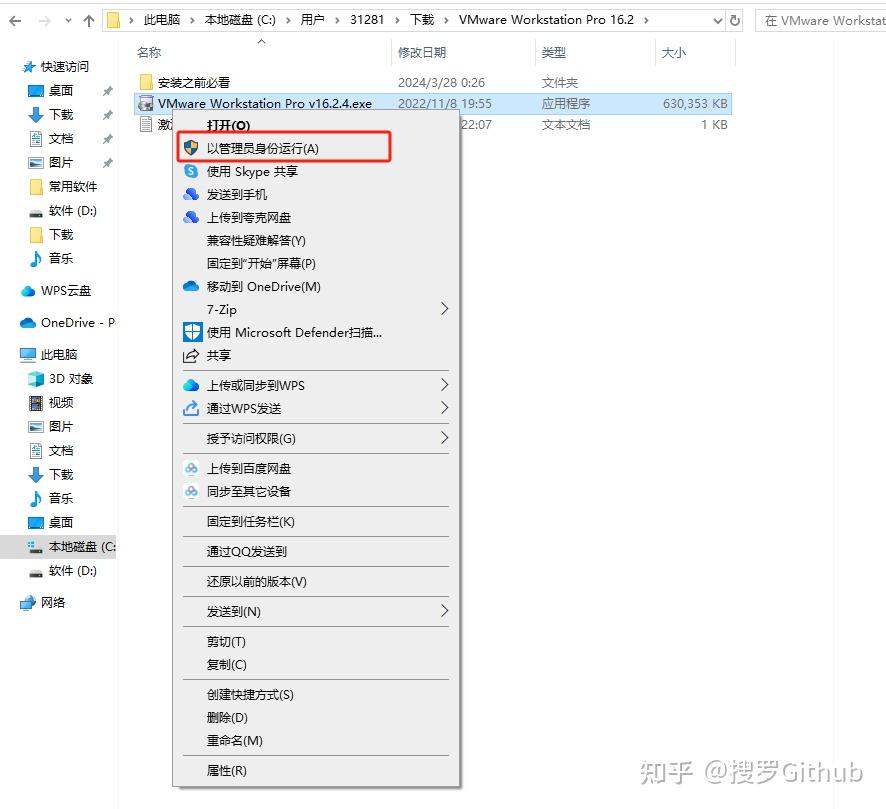This screenshot has height=809, width=886.
Task: Choose 上传到百度网盘
Action: tap(249, 469)
